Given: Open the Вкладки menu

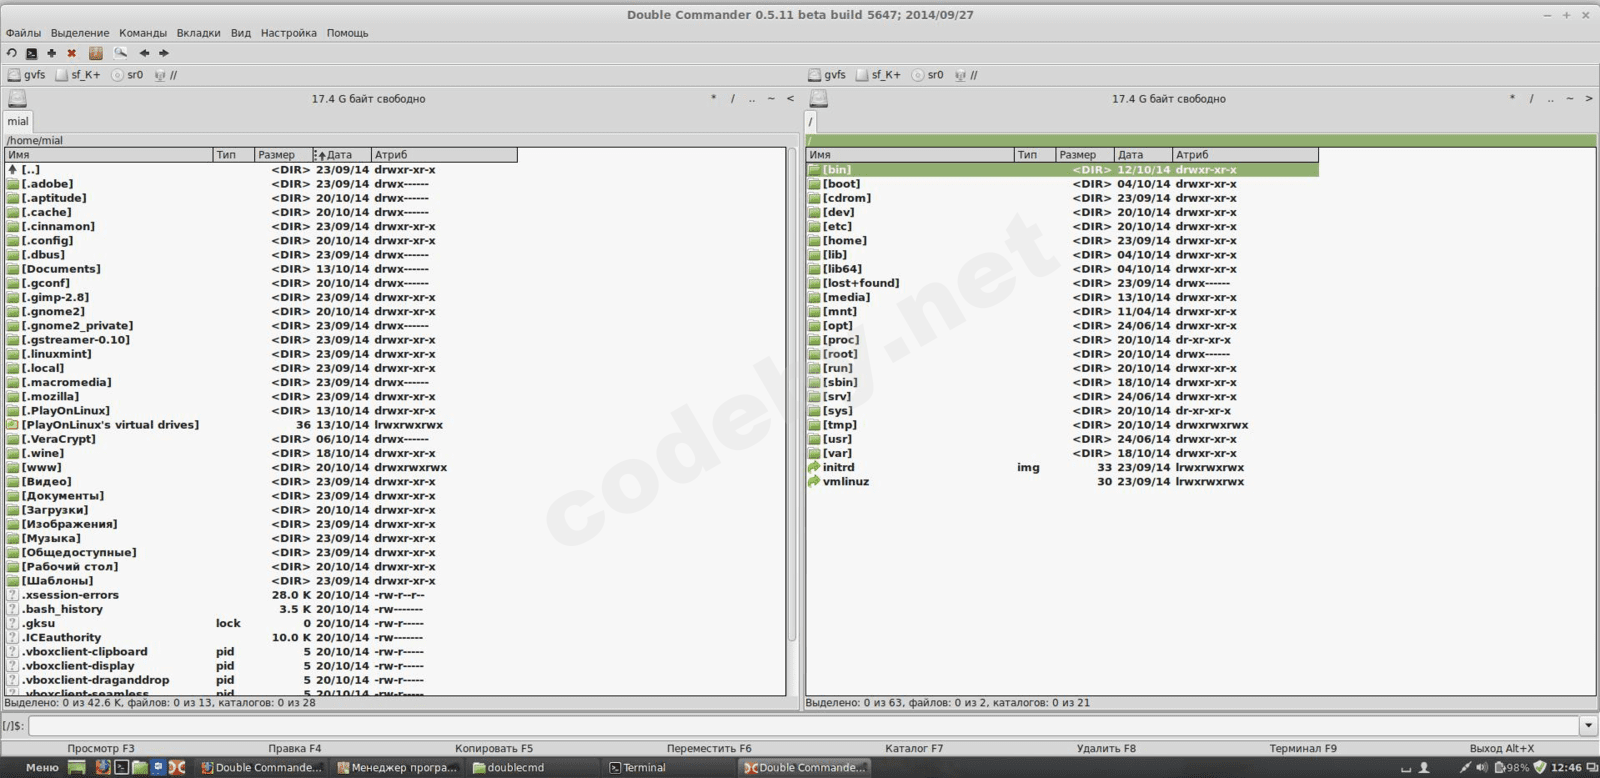Looking at the screenshot, I should tap(198, 33).
